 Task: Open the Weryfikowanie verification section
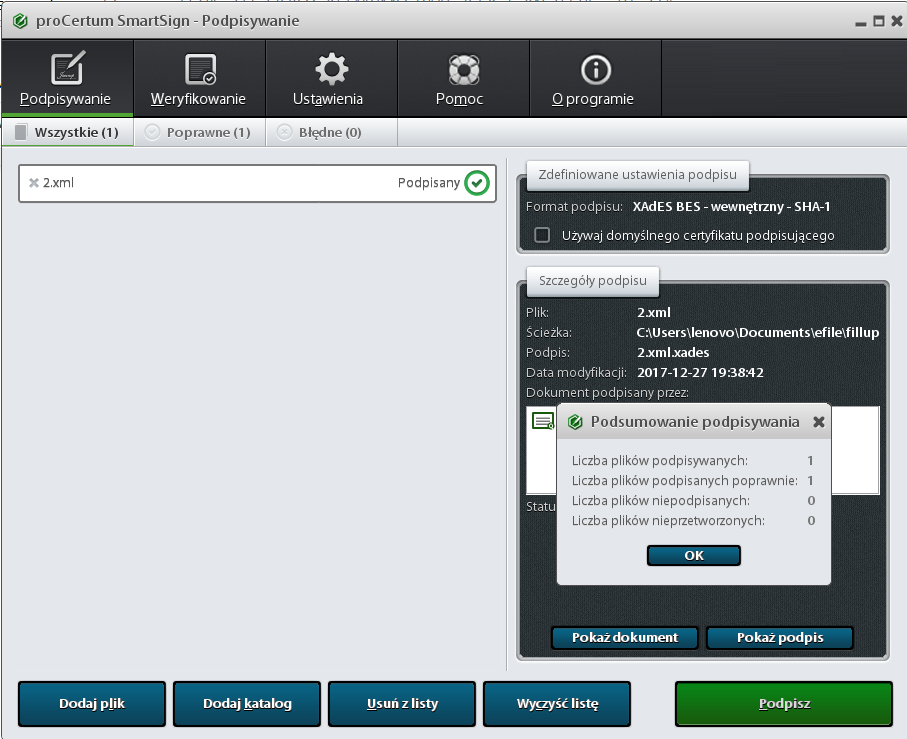pos(200,79)
